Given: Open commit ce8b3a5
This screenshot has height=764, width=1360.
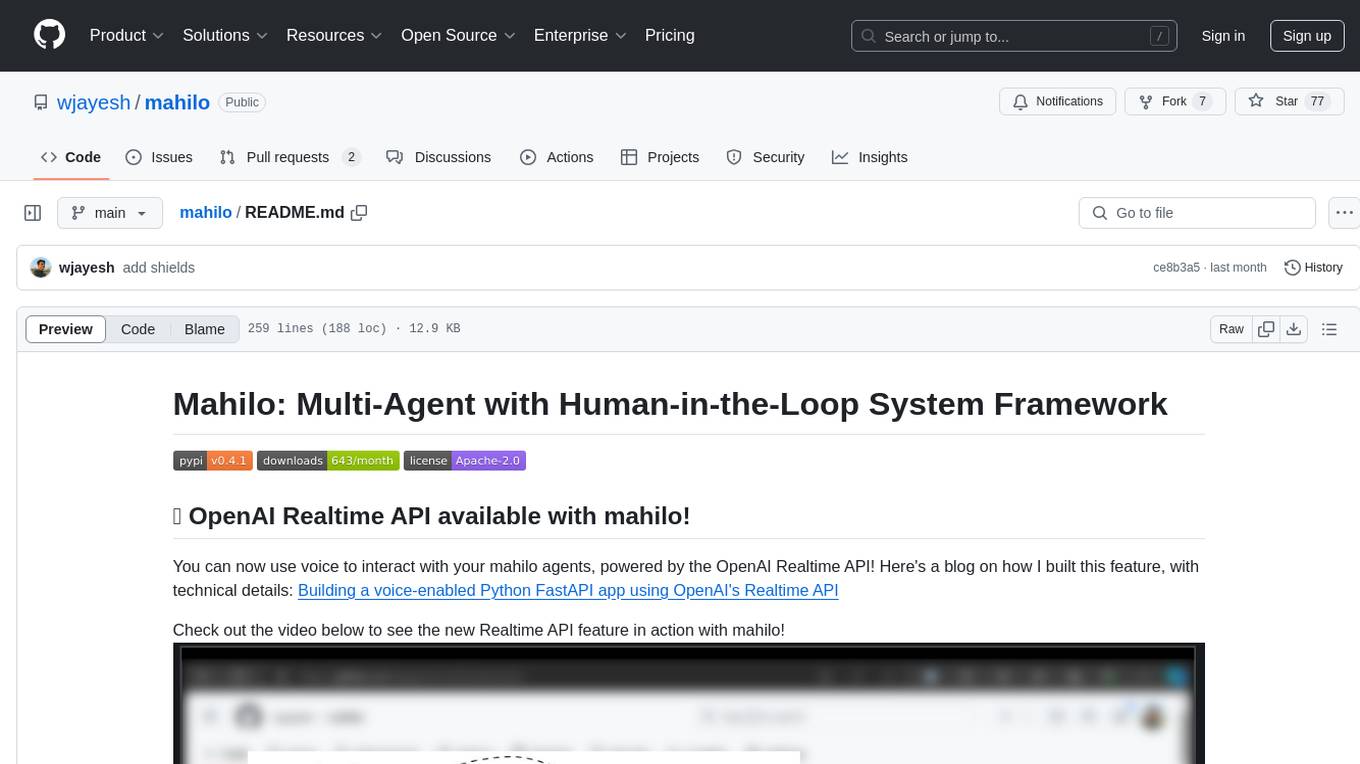Looking at the screenshot, I should tap(1176, 268).
